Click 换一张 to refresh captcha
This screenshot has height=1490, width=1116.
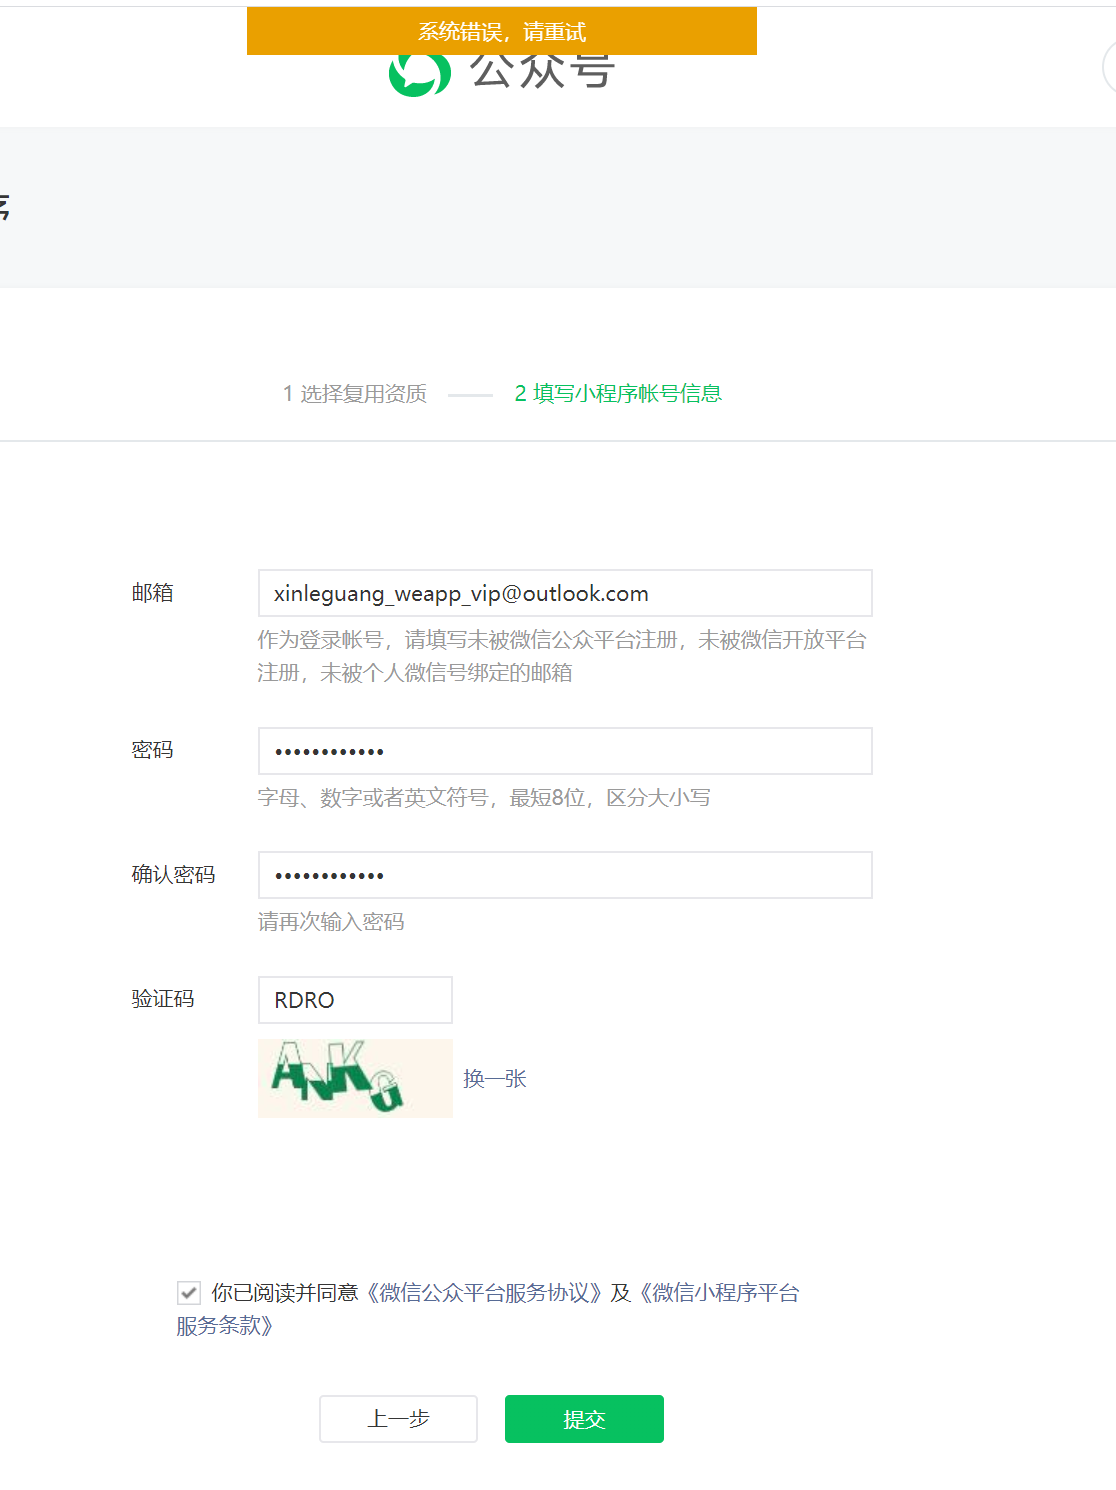(495, 1079)
